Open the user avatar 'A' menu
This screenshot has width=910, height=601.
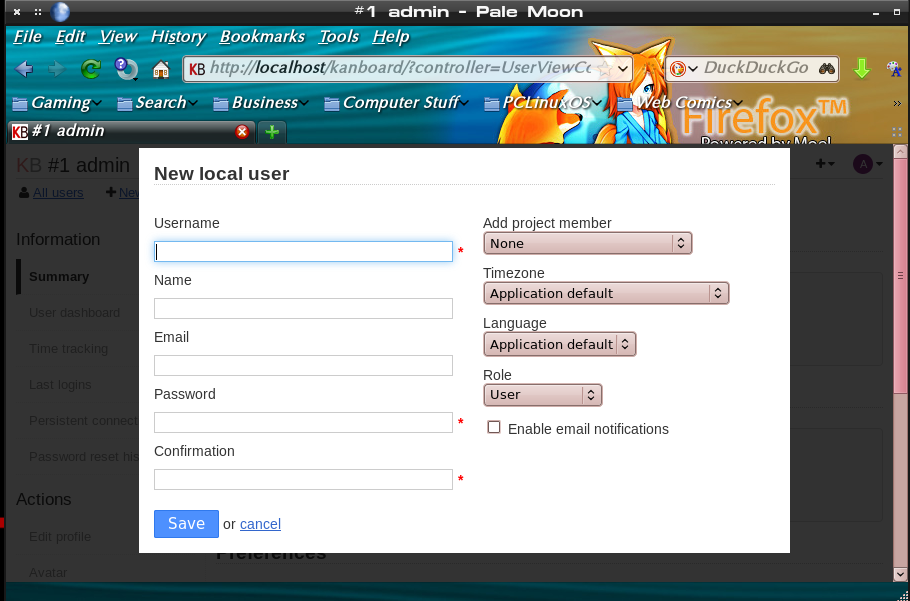(868, 164)
